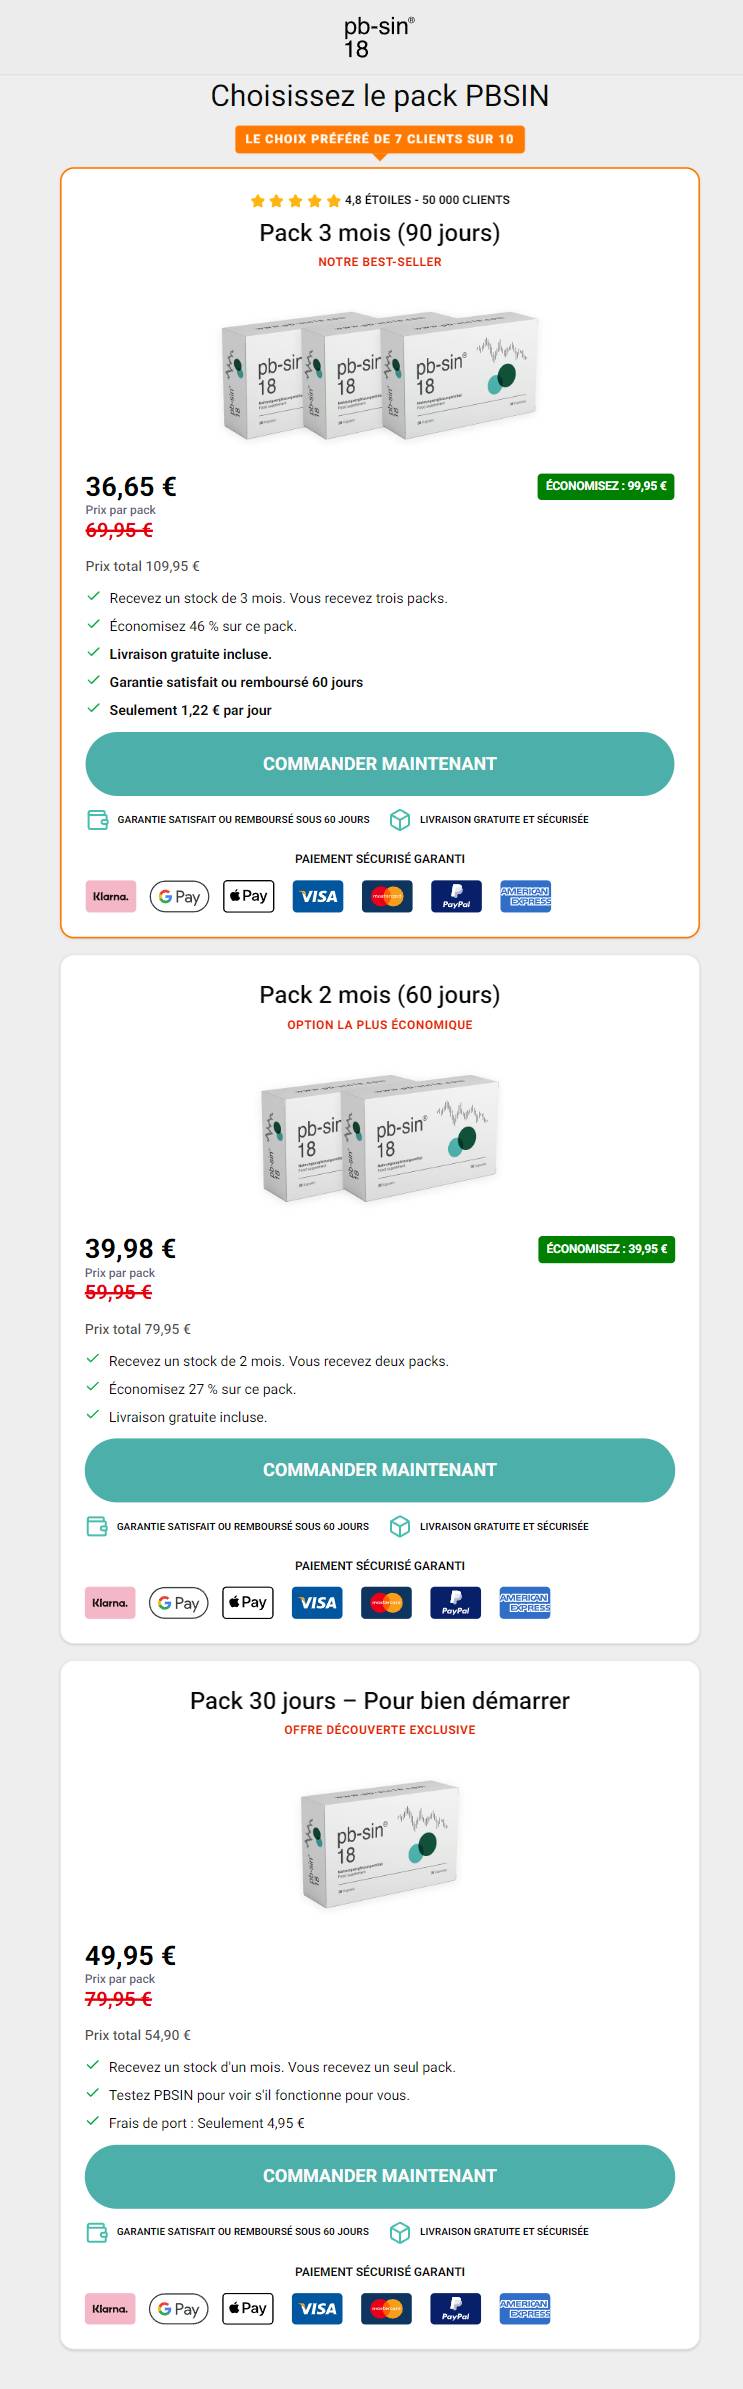The width and height of the screenshot is (743, 2389).
Task: Click the pb-sin 18 logo in the header
Action: [379, 38]
